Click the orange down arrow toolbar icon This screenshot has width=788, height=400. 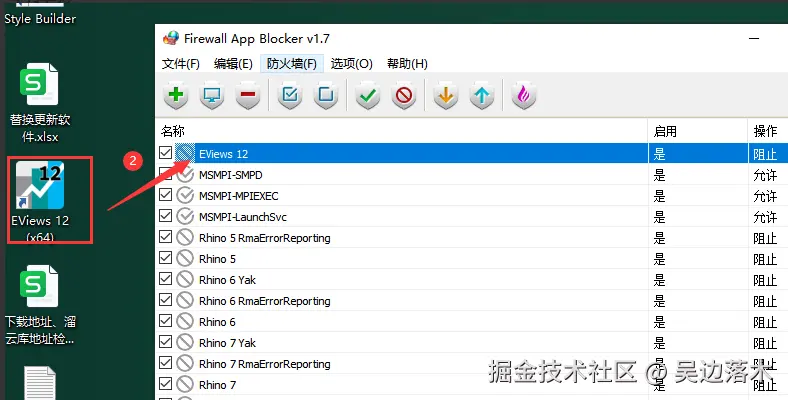tap(446, 95)
